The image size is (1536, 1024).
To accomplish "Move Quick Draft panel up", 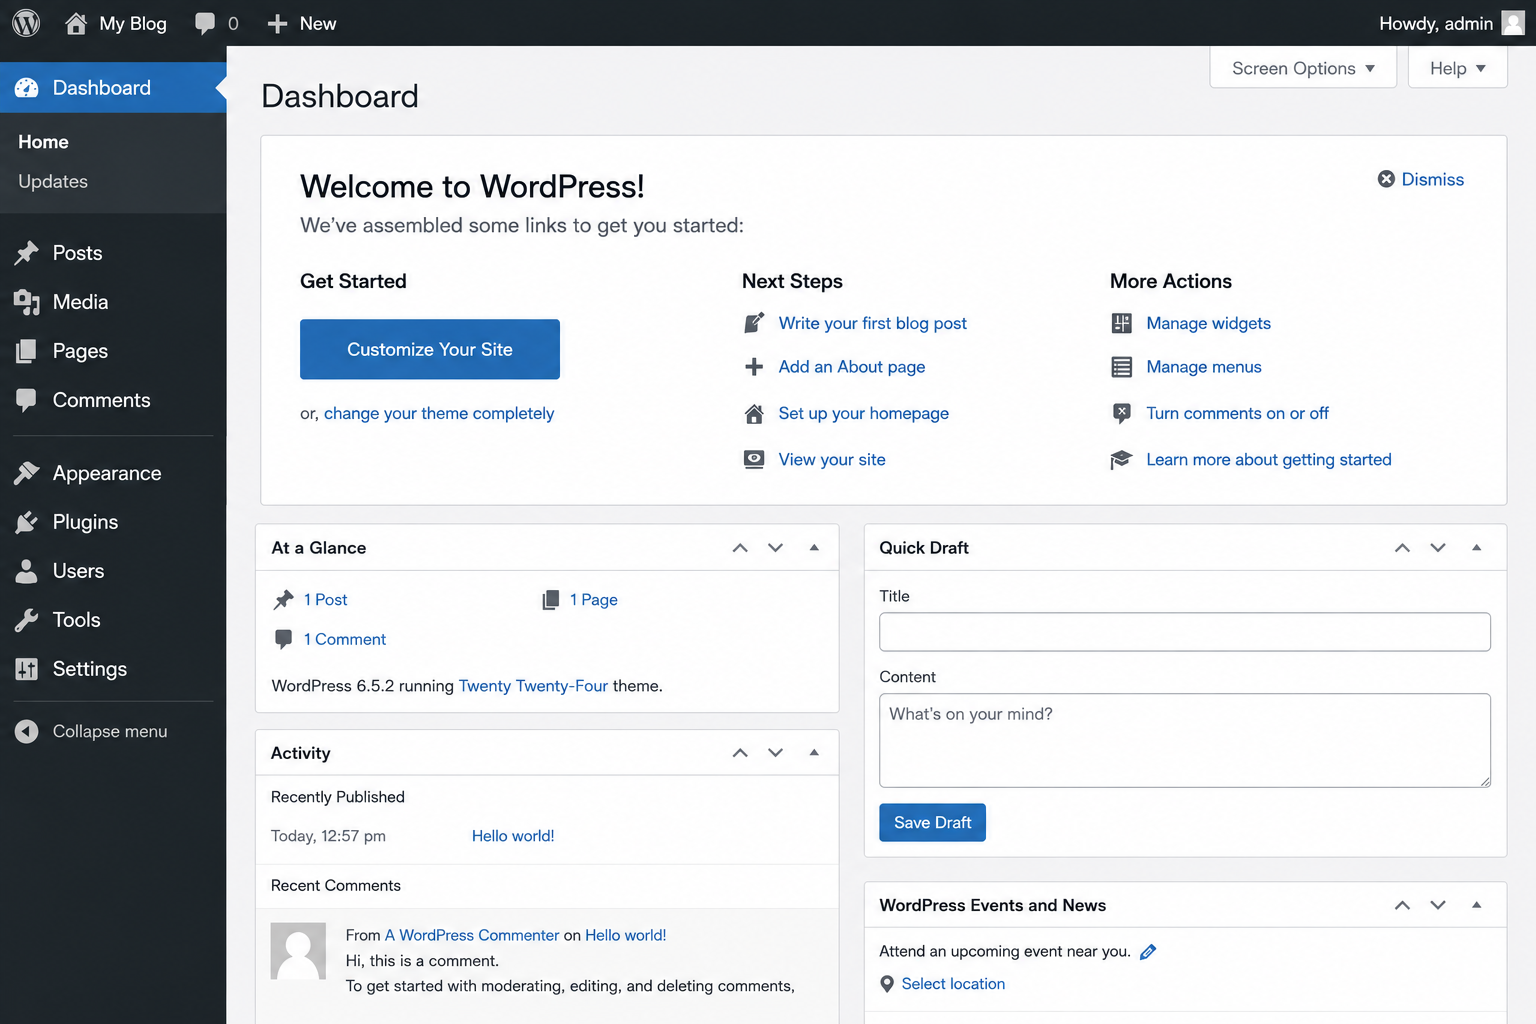I will [1402, 548].
